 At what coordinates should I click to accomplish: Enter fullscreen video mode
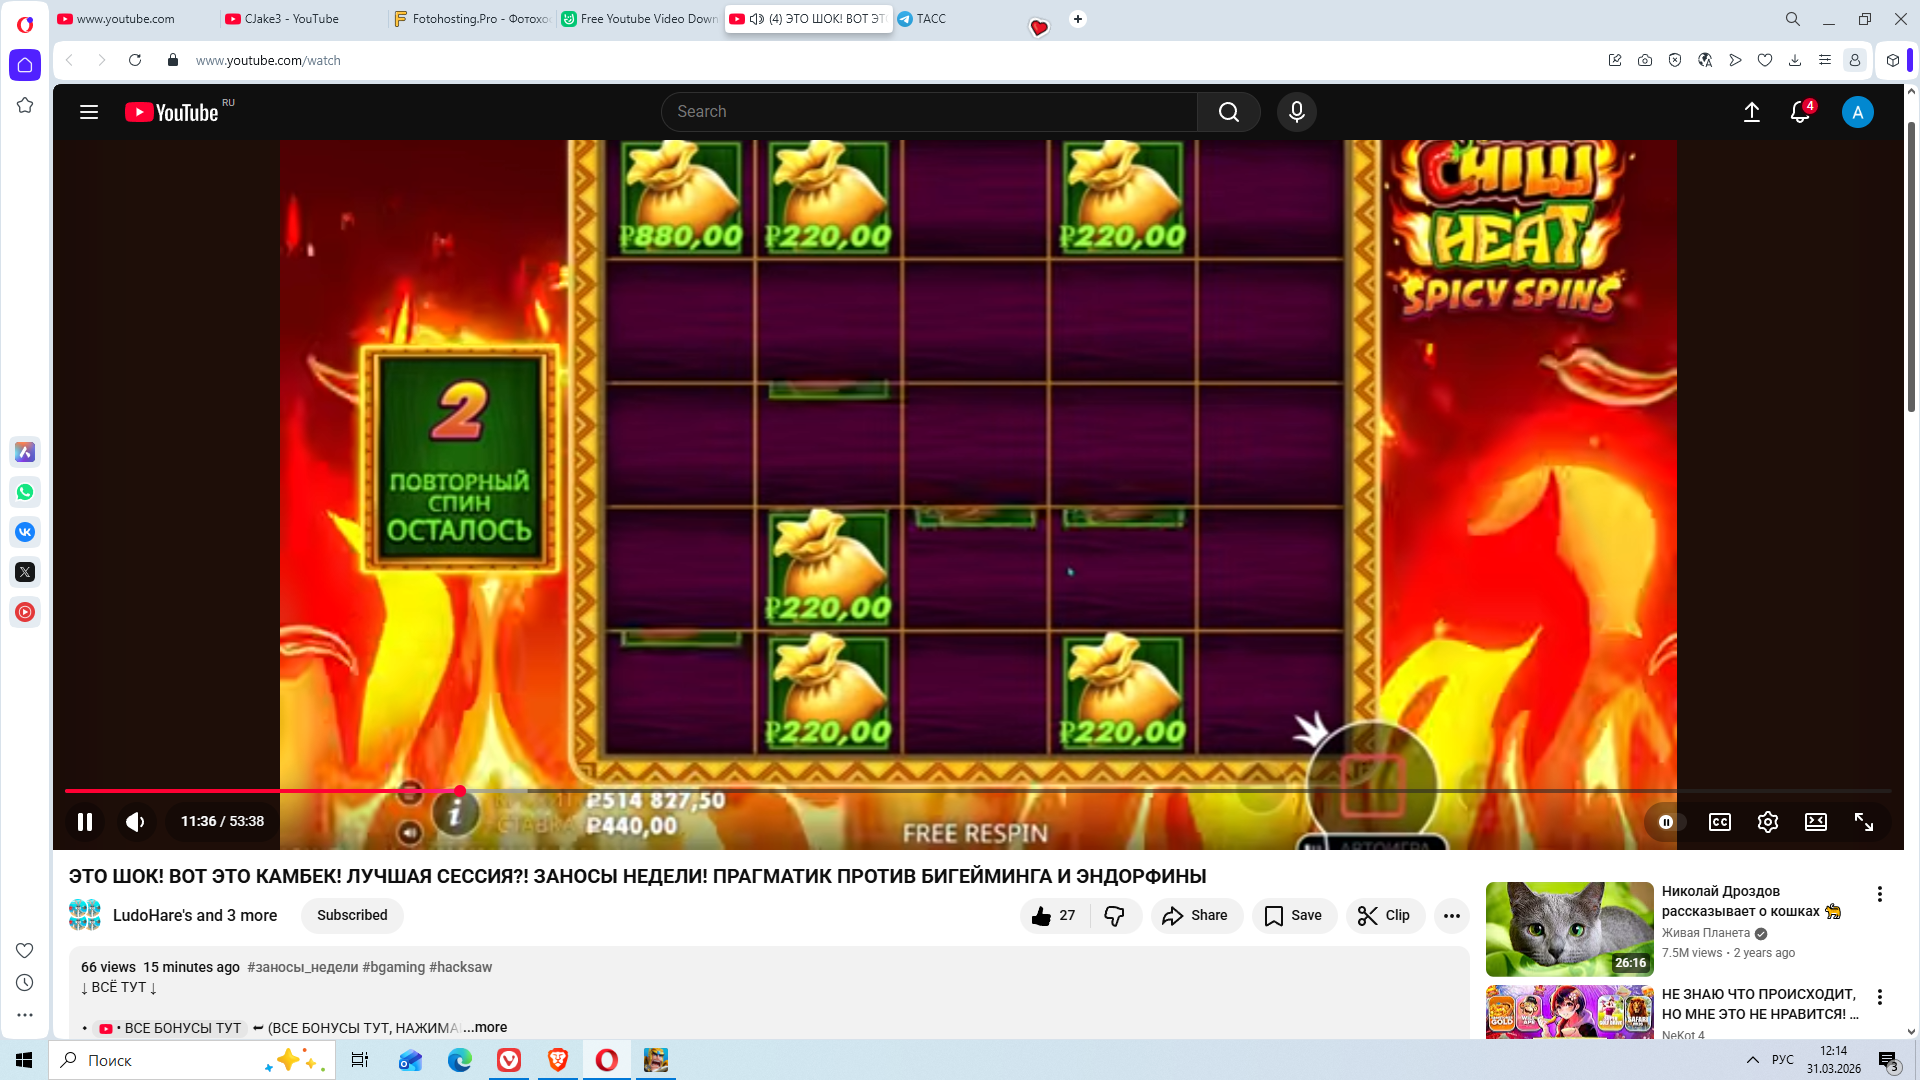[1863, 822]
